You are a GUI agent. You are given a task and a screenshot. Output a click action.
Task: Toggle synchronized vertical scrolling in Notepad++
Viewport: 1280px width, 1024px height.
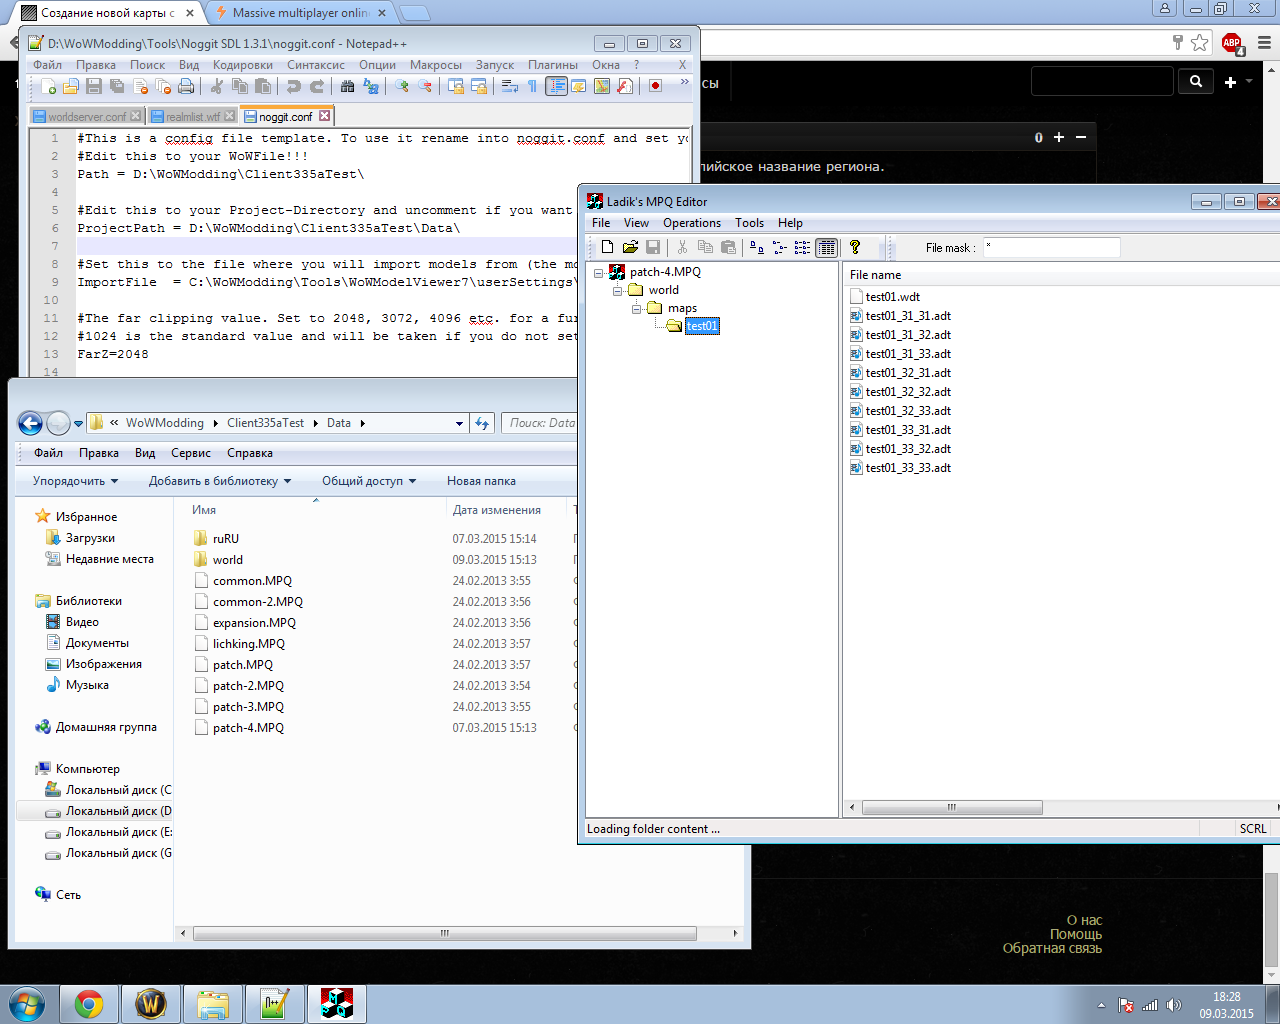[x=455, y=87]
